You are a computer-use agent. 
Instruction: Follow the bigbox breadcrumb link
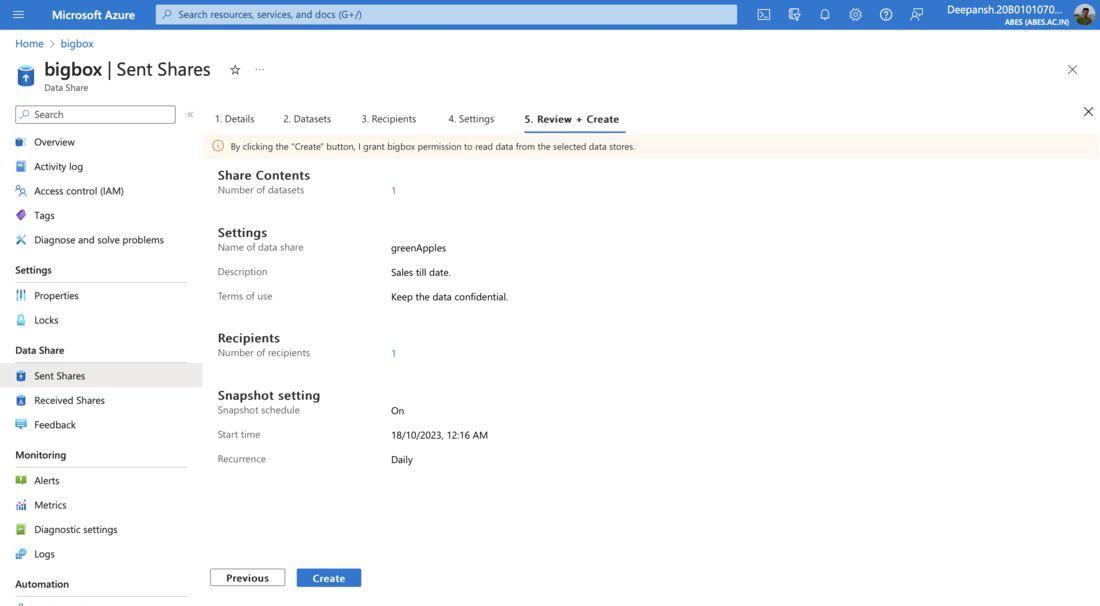[x=76, y=43]
